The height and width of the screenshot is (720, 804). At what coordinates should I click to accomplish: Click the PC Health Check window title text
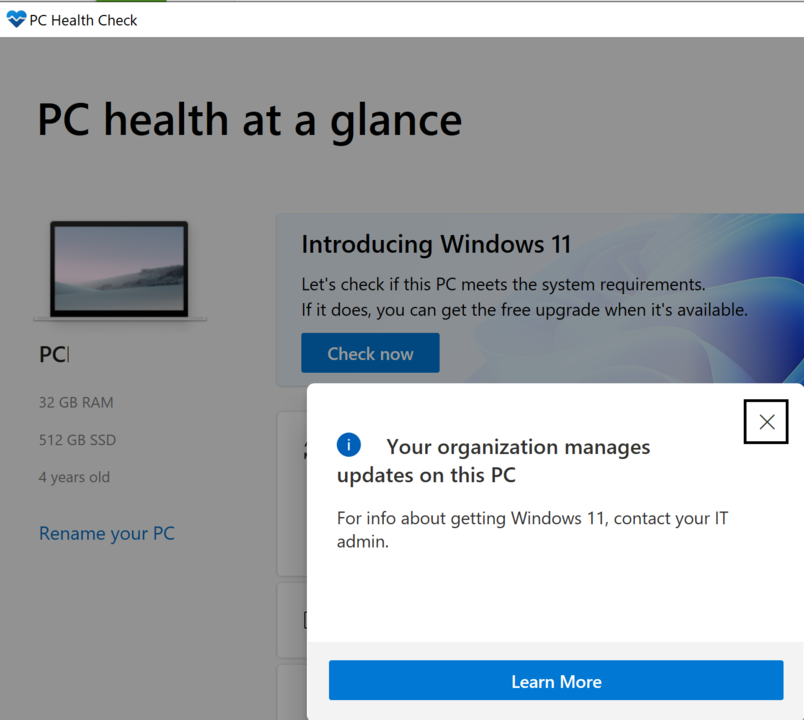pyautogui.click(x=83, y=20)
